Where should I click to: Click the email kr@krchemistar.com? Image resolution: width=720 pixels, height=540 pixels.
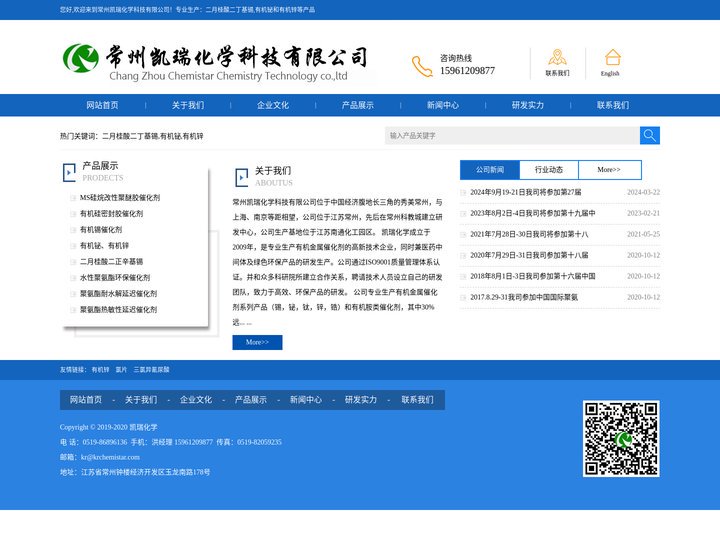110,457
